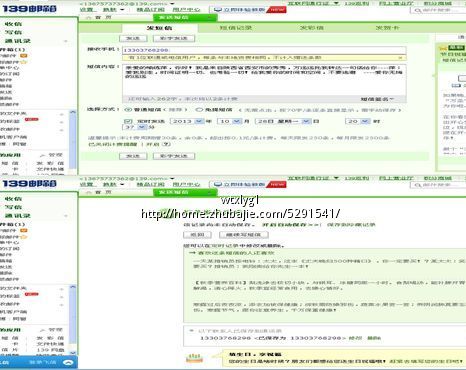Click the arrow icon before 喜欢这条短信的人还喜欢
Viewport: 466px width, 370px height.
coord(192,253)
